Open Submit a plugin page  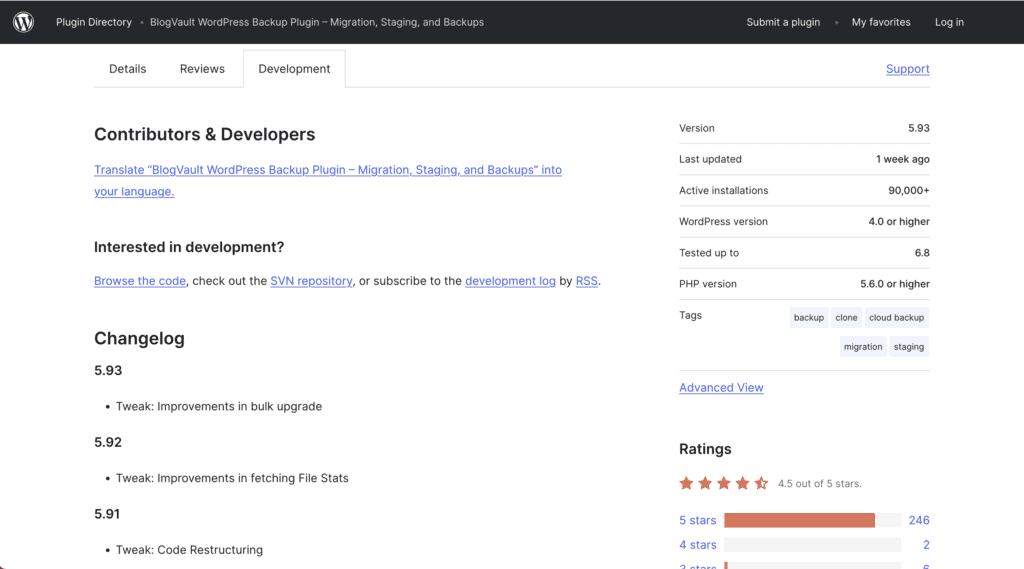point(783,22)
